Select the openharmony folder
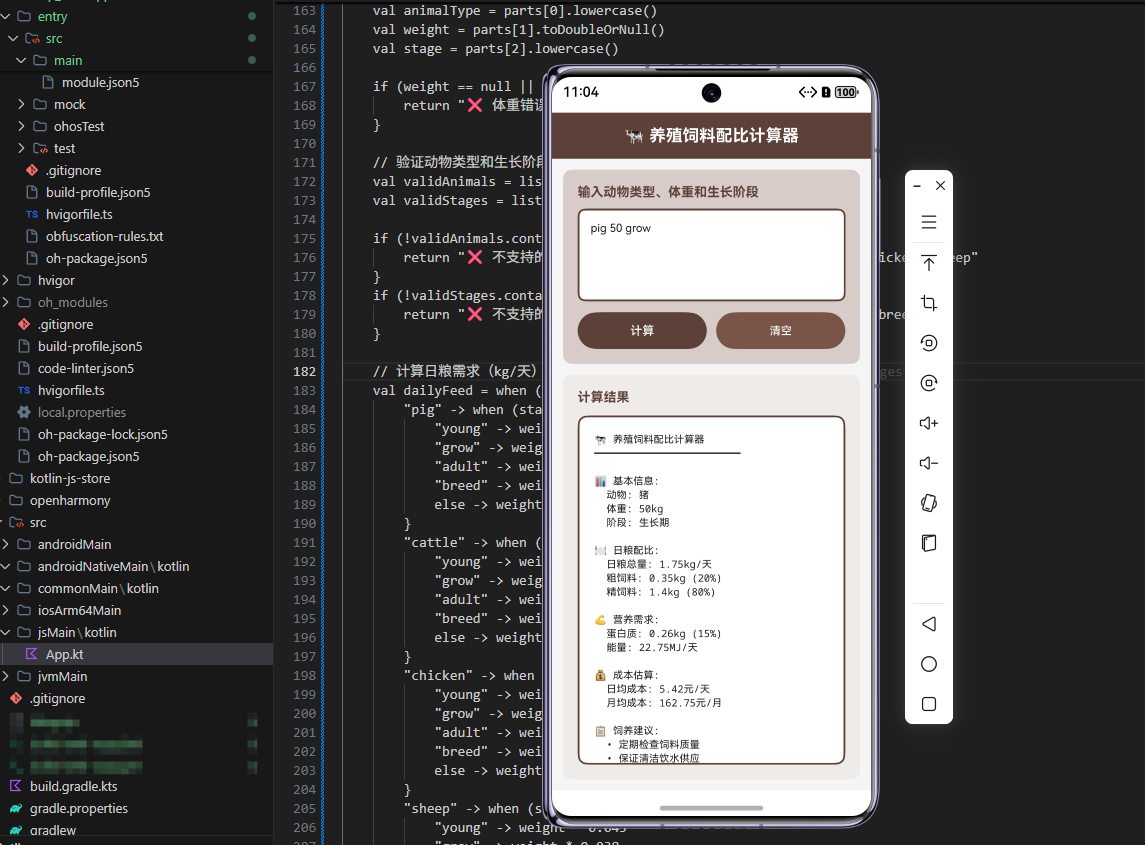Screen dimensions: 1145x845 click(x=70, y=500)
